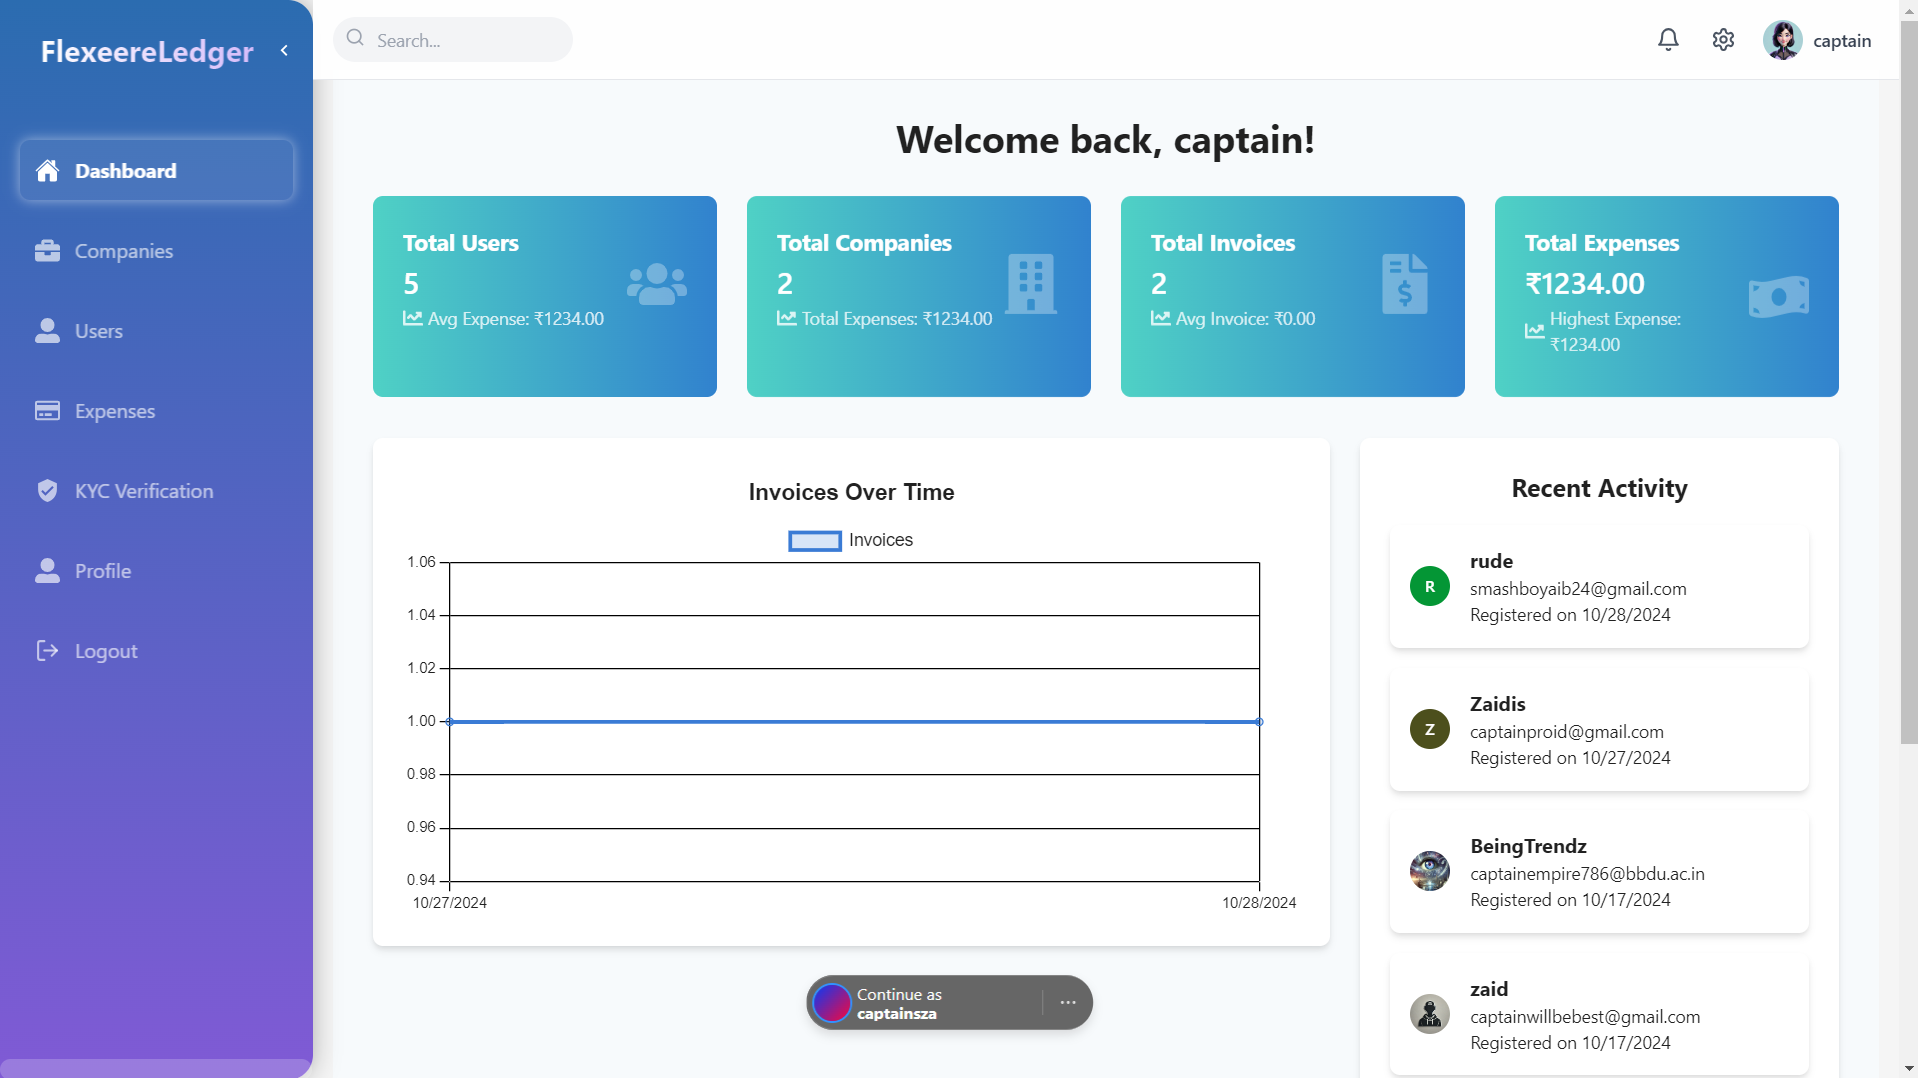Click the Recent Activity heading
The height and width of the screenshot is (1078, 1918).
coord(1599,489)
